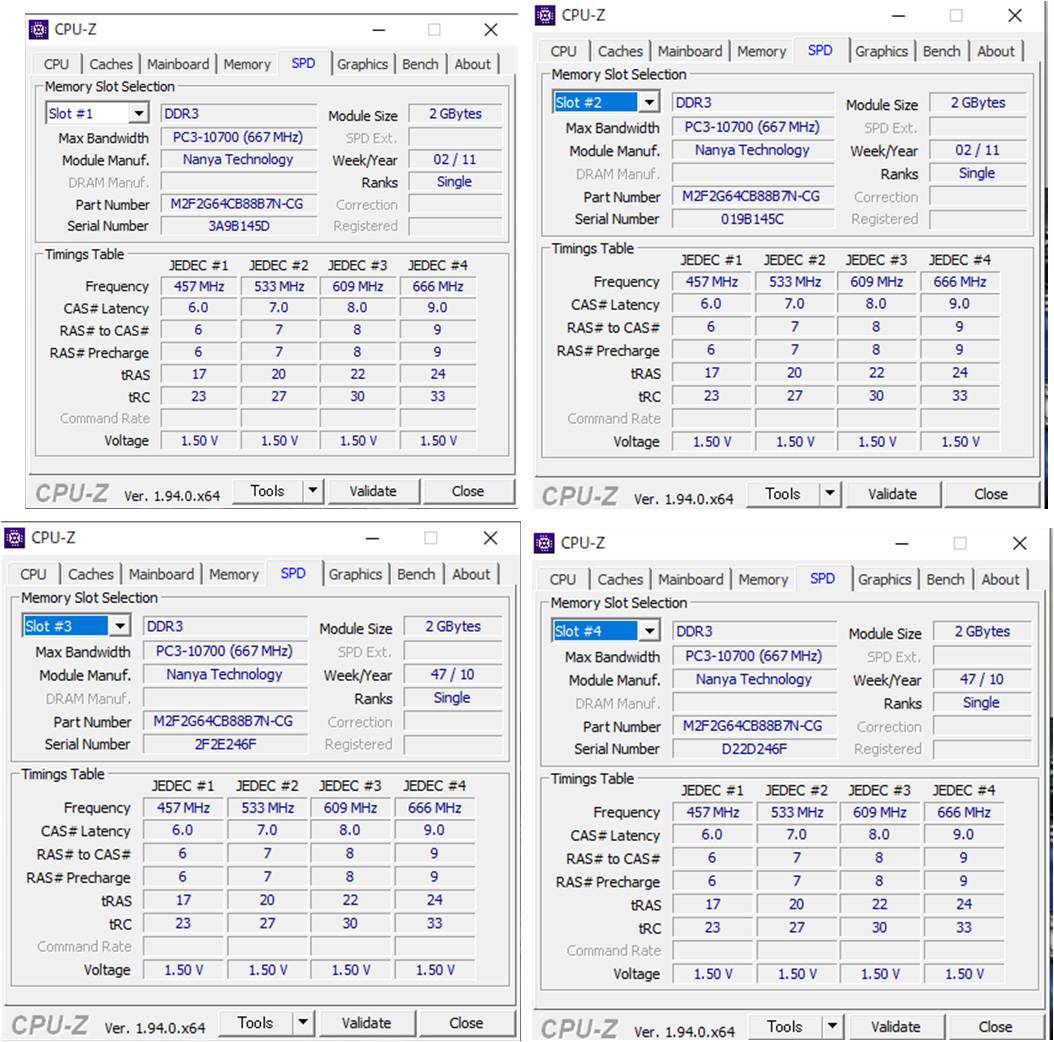1054x1042 pixels.
Task: Click Ranks Single field in Slot #3 window
Action: point(452,698)
